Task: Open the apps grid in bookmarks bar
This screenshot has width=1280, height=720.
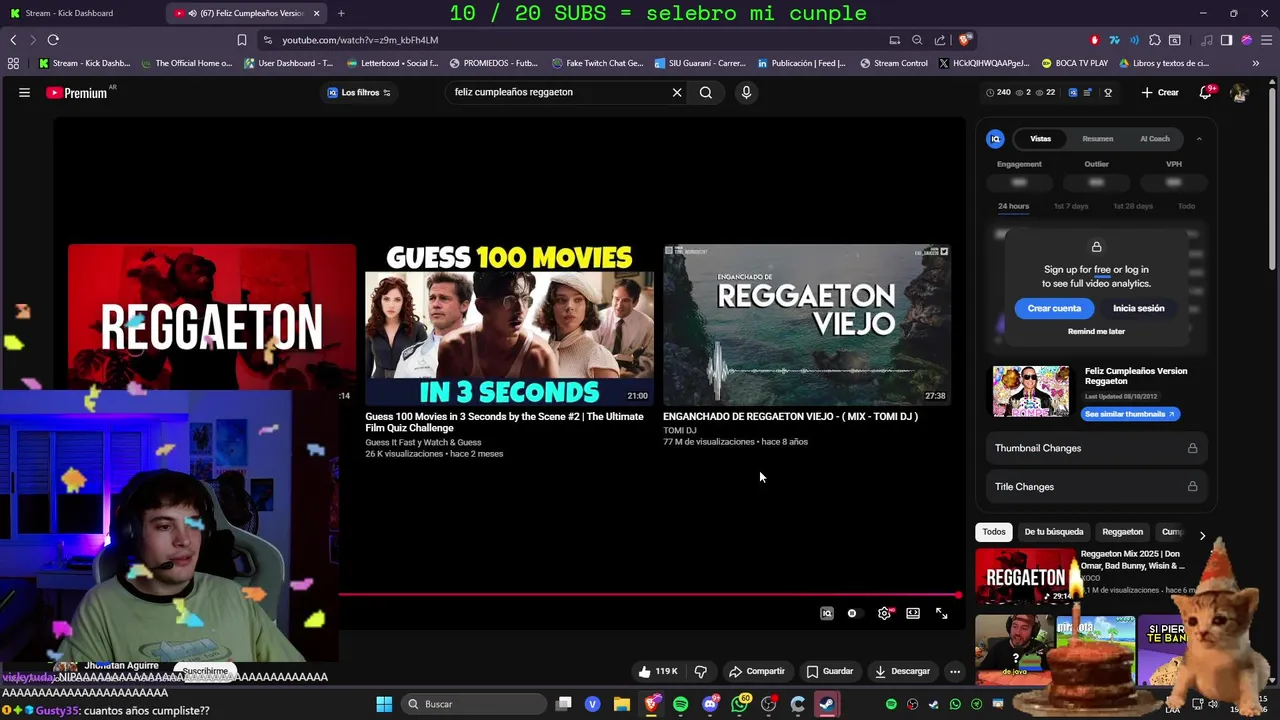Action: pos(13,63)
